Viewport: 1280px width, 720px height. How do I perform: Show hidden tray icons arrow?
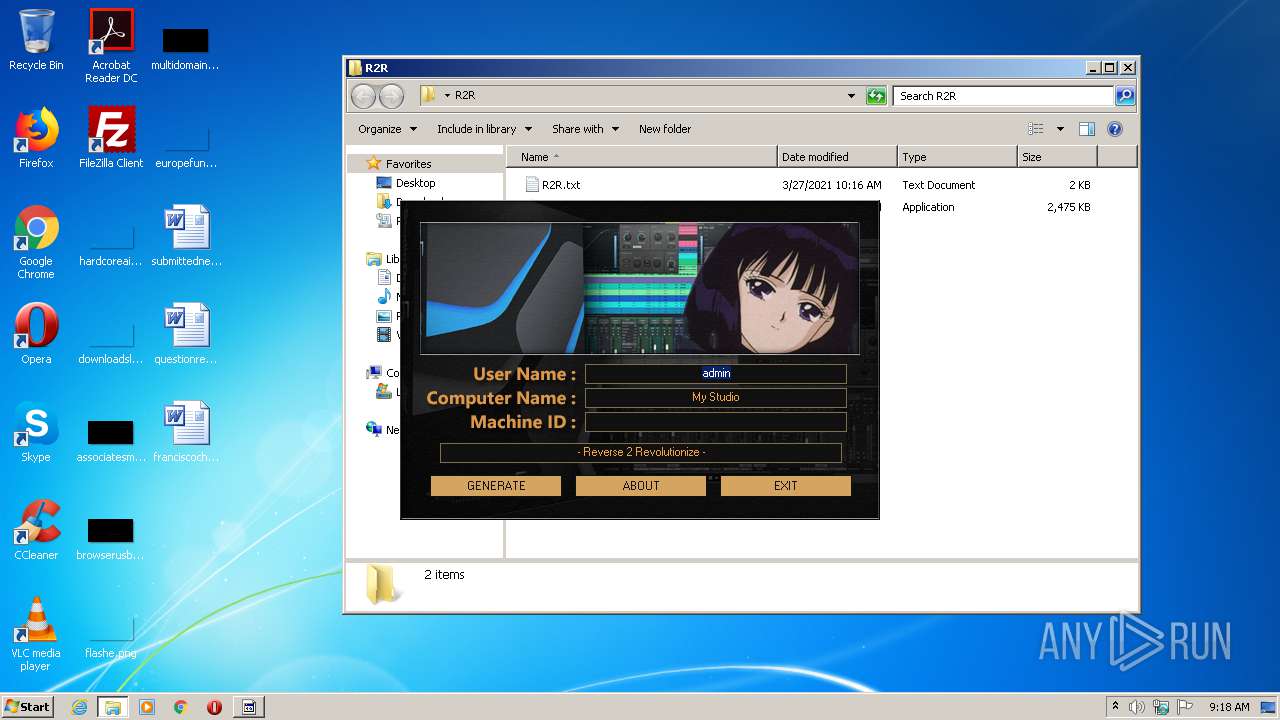click(1115, 707)
